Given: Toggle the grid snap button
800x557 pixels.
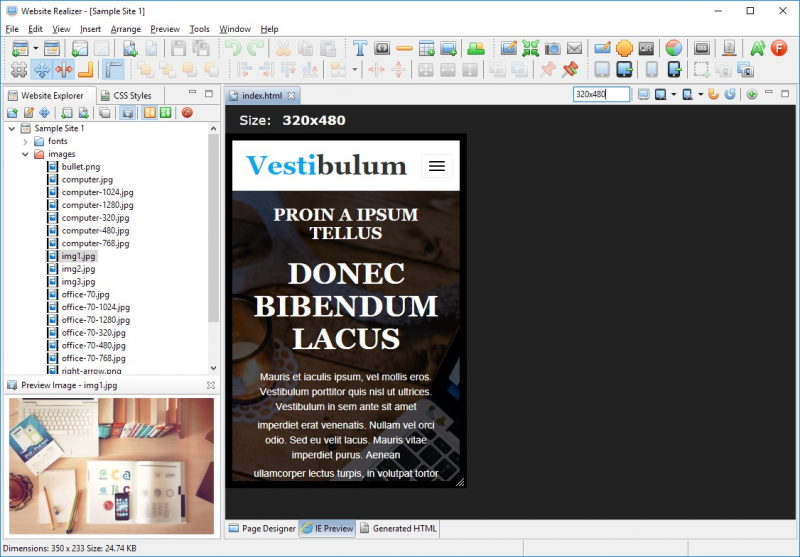Looking at the screenshot, I should (18, 70).
